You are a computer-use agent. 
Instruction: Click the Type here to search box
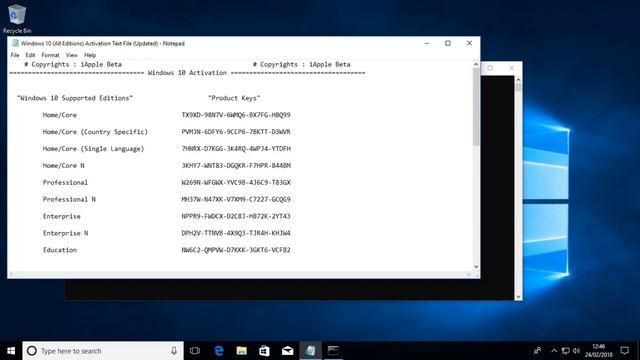pyautogui.click(x=103, y=351)
